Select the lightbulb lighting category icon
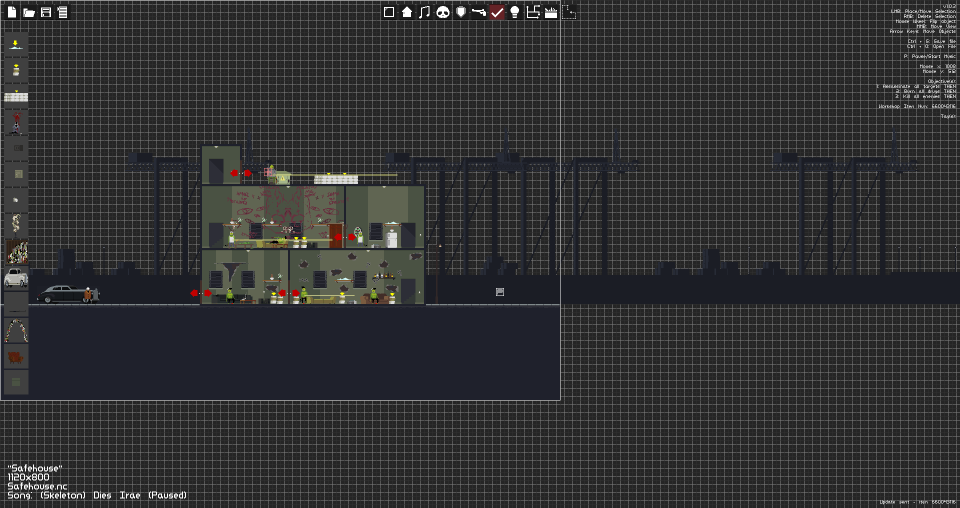This screenshot has width=960, height=508. pyautogui.click(x=515, y=12)
